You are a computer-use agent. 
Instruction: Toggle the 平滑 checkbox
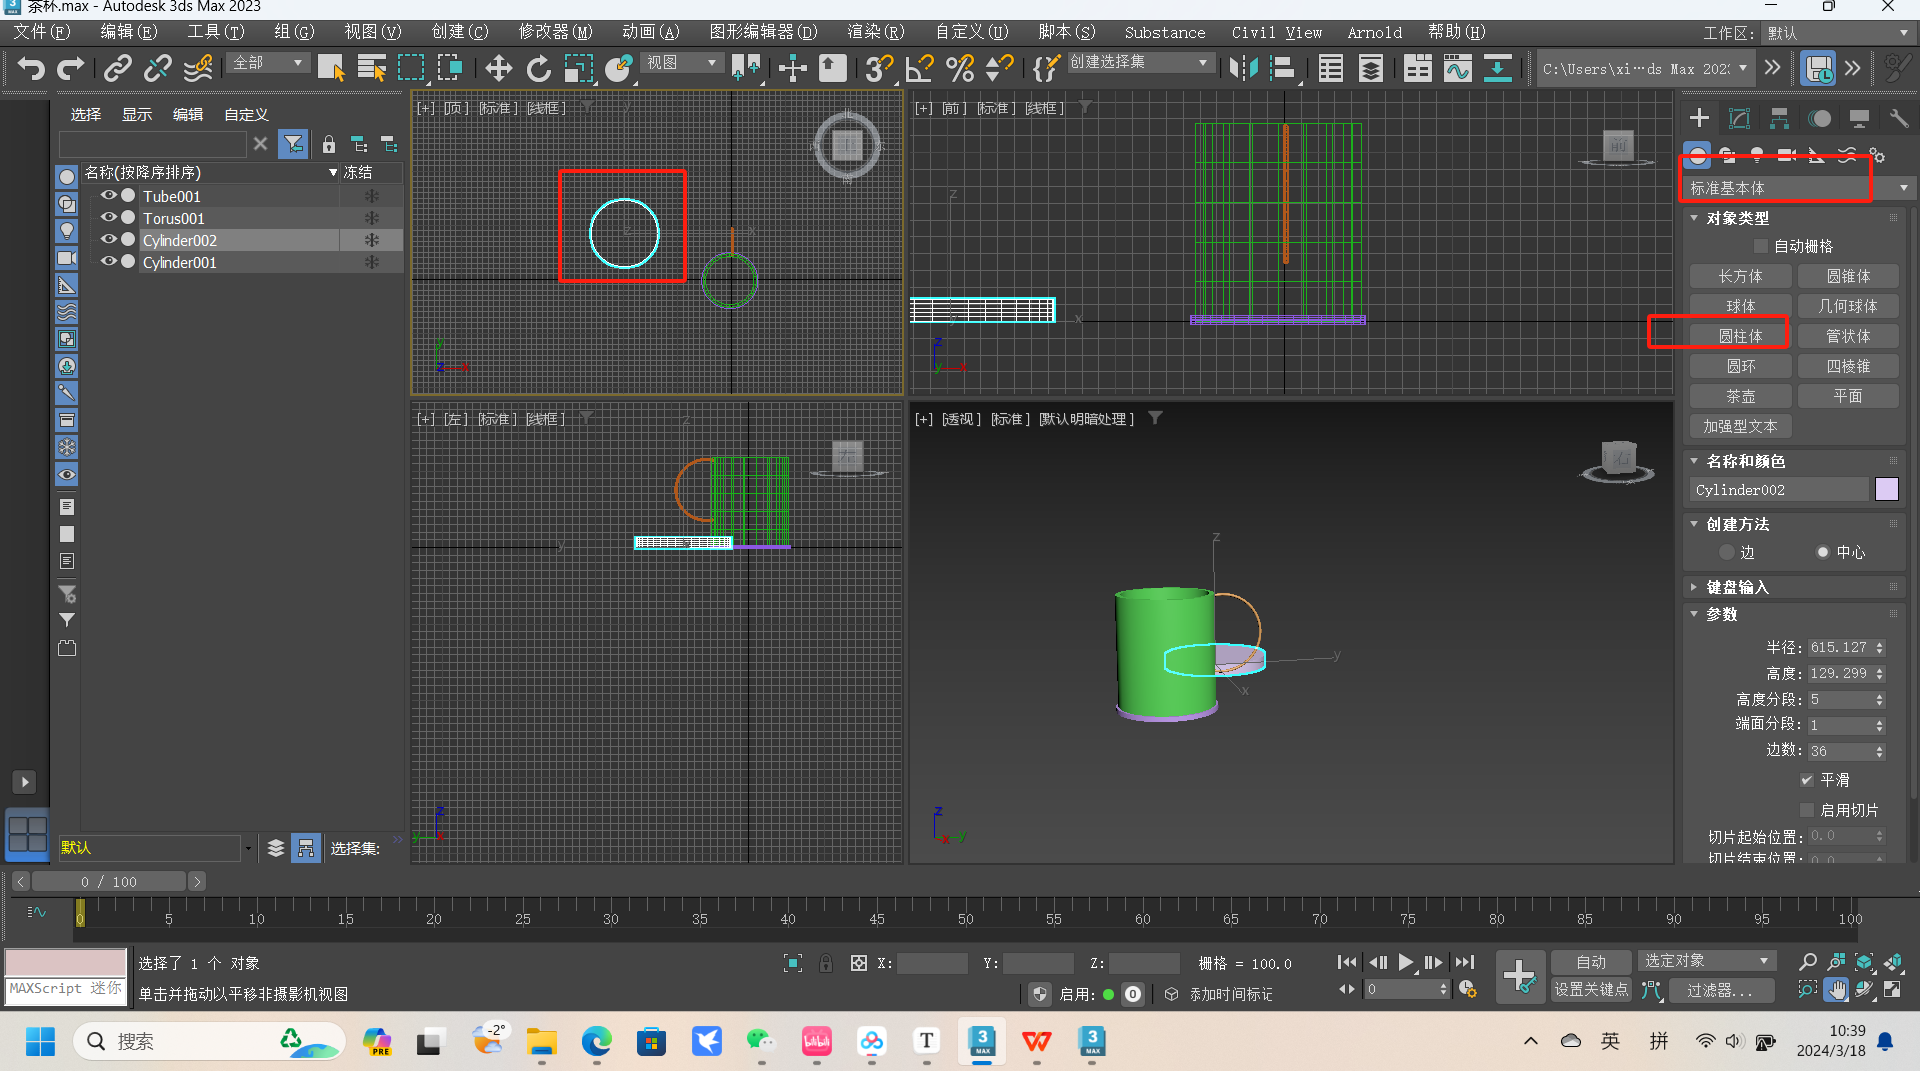1807,780
